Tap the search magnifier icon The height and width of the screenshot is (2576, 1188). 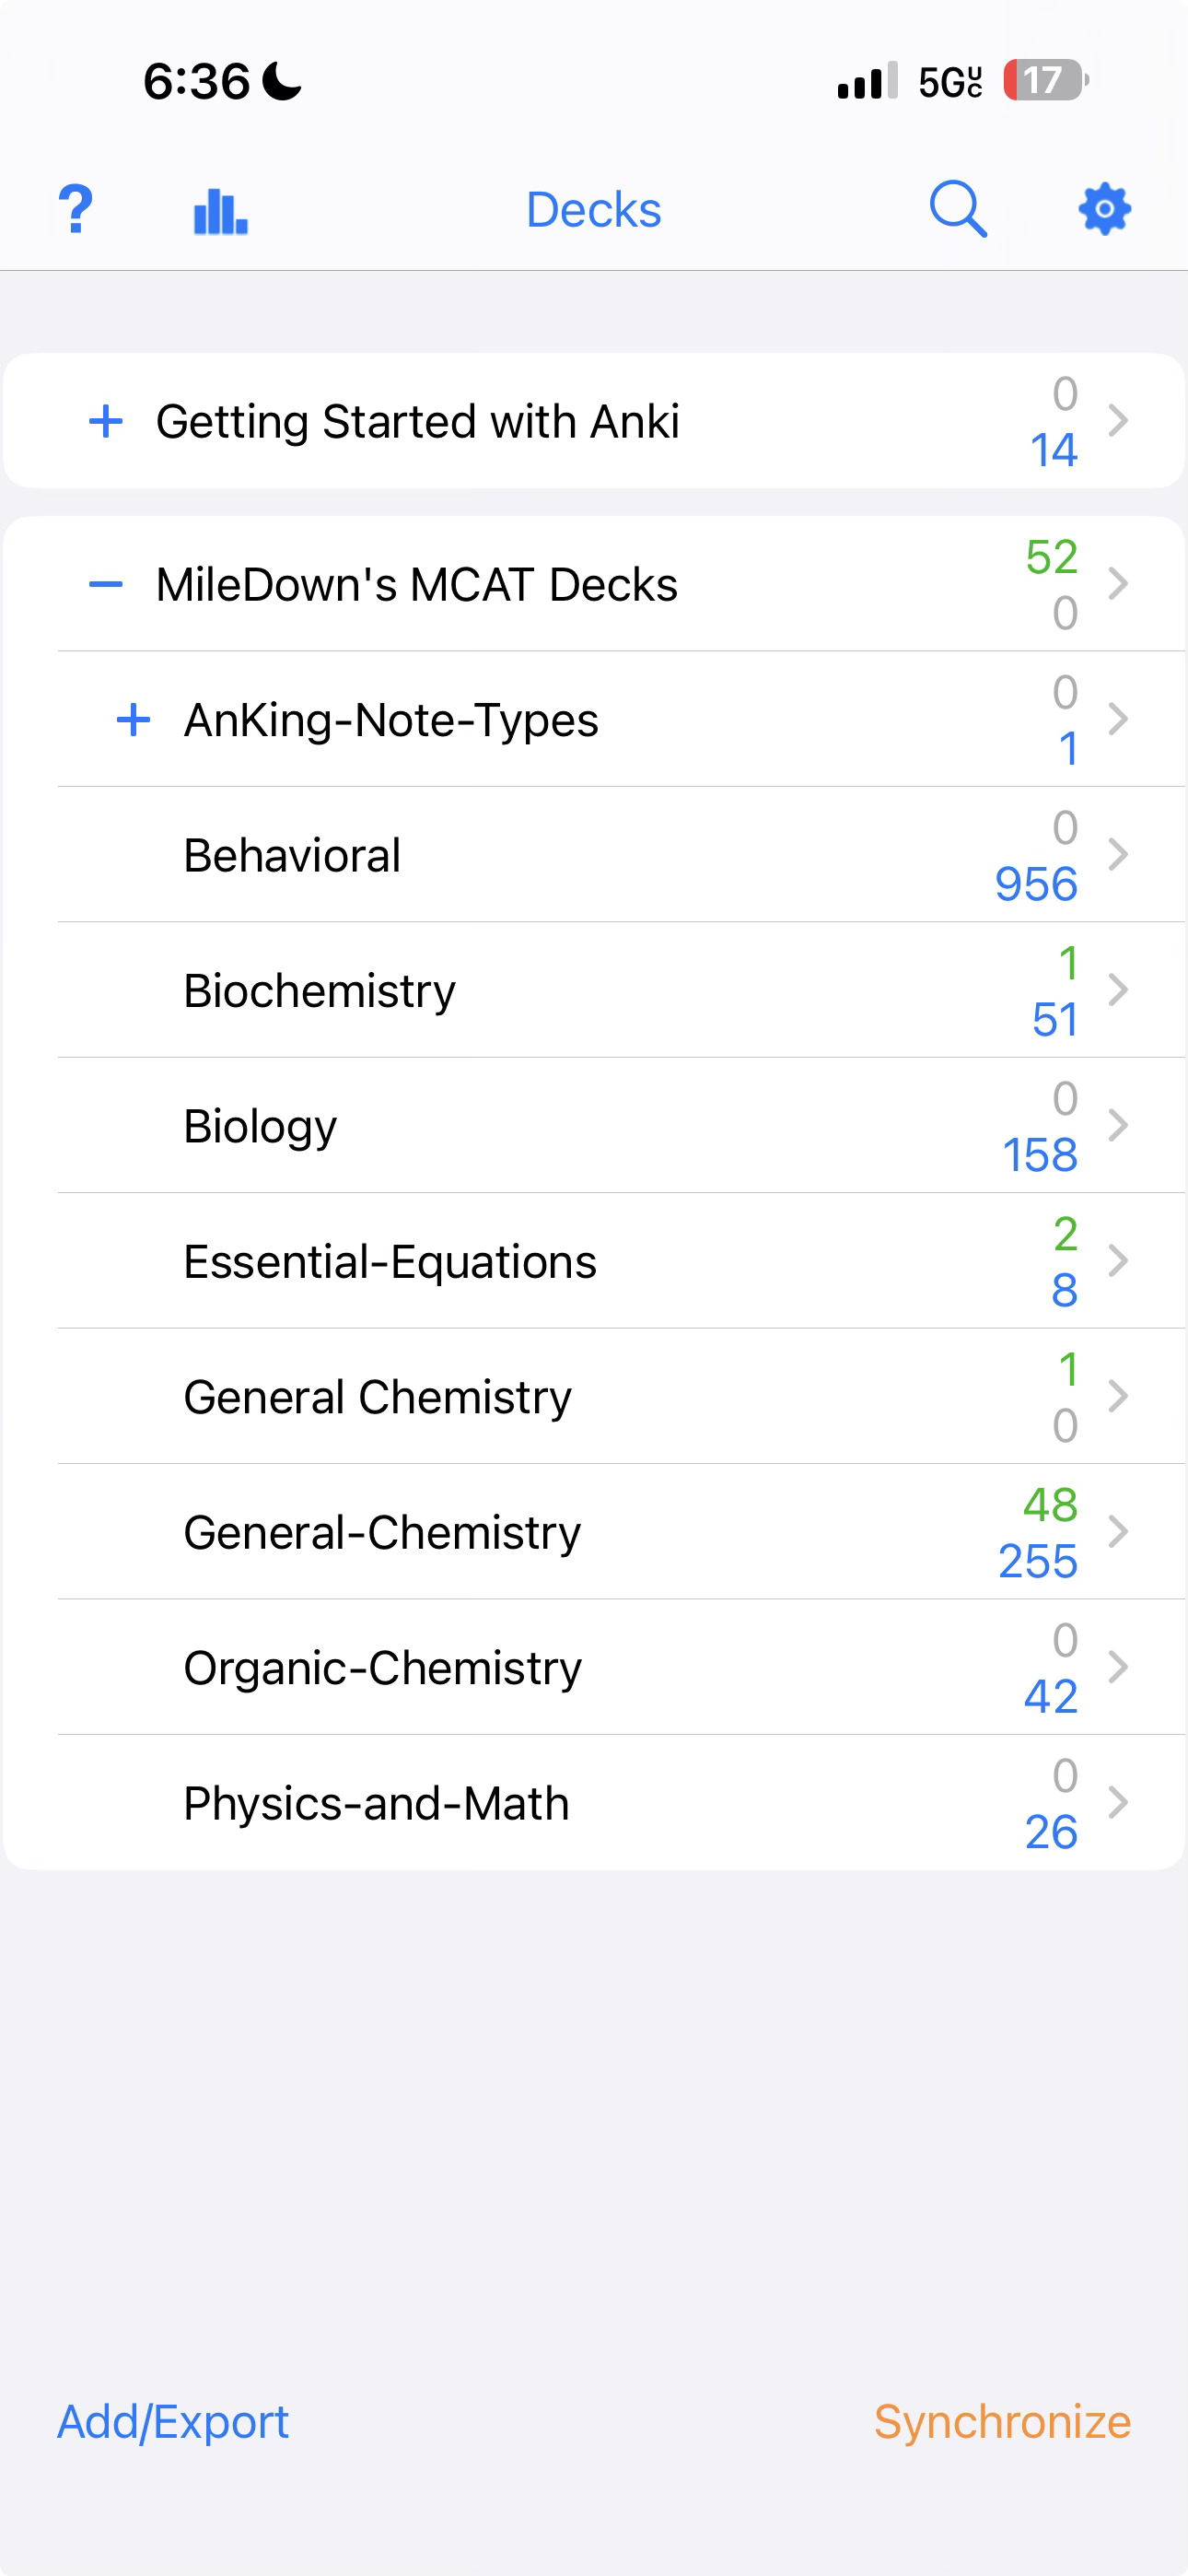[x=958, y=209]
